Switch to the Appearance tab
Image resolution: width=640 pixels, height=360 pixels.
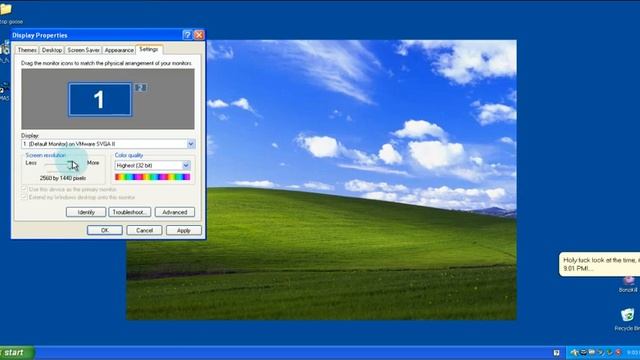click(119, 50)
